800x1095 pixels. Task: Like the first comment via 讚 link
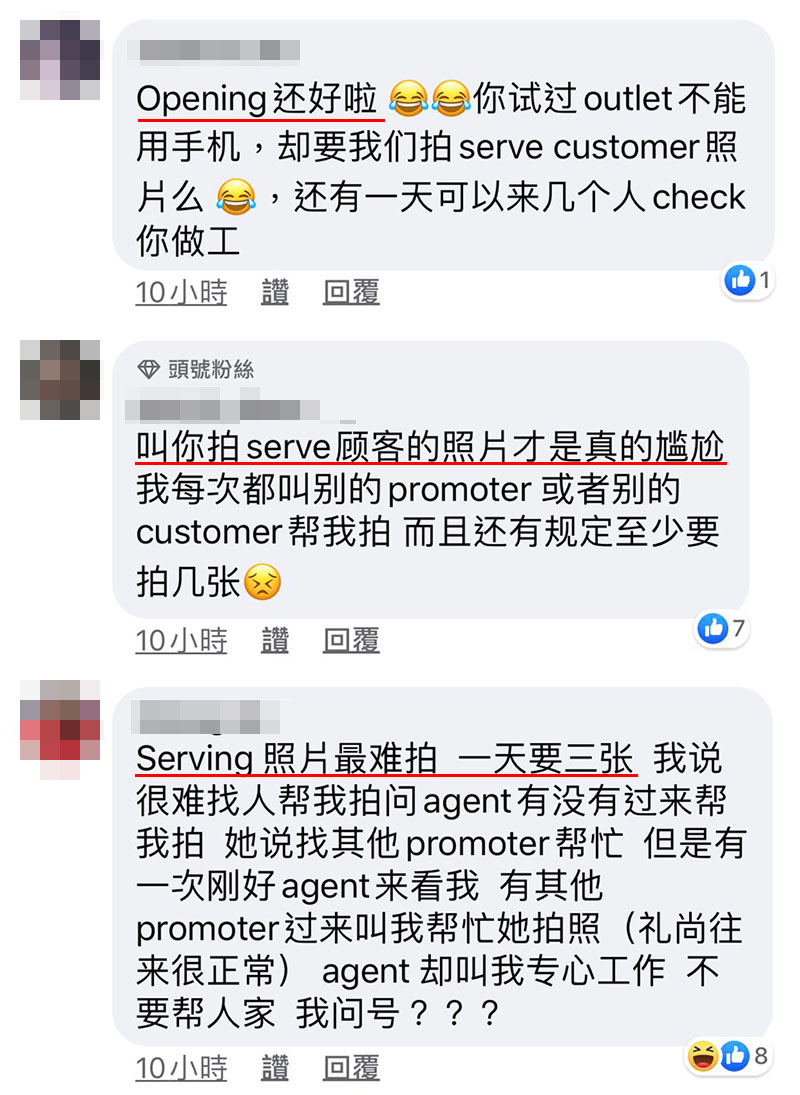[x=275, y=292]
